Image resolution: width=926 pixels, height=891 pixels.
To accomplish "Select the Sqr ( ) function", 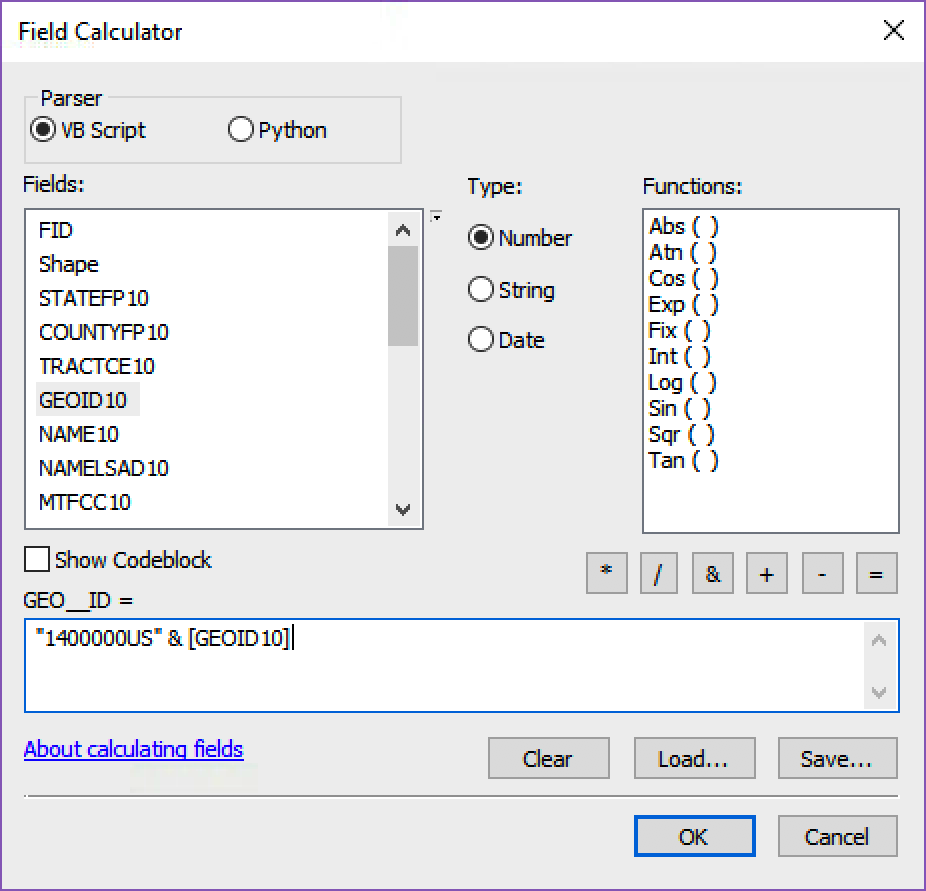I will click(682, 434).
